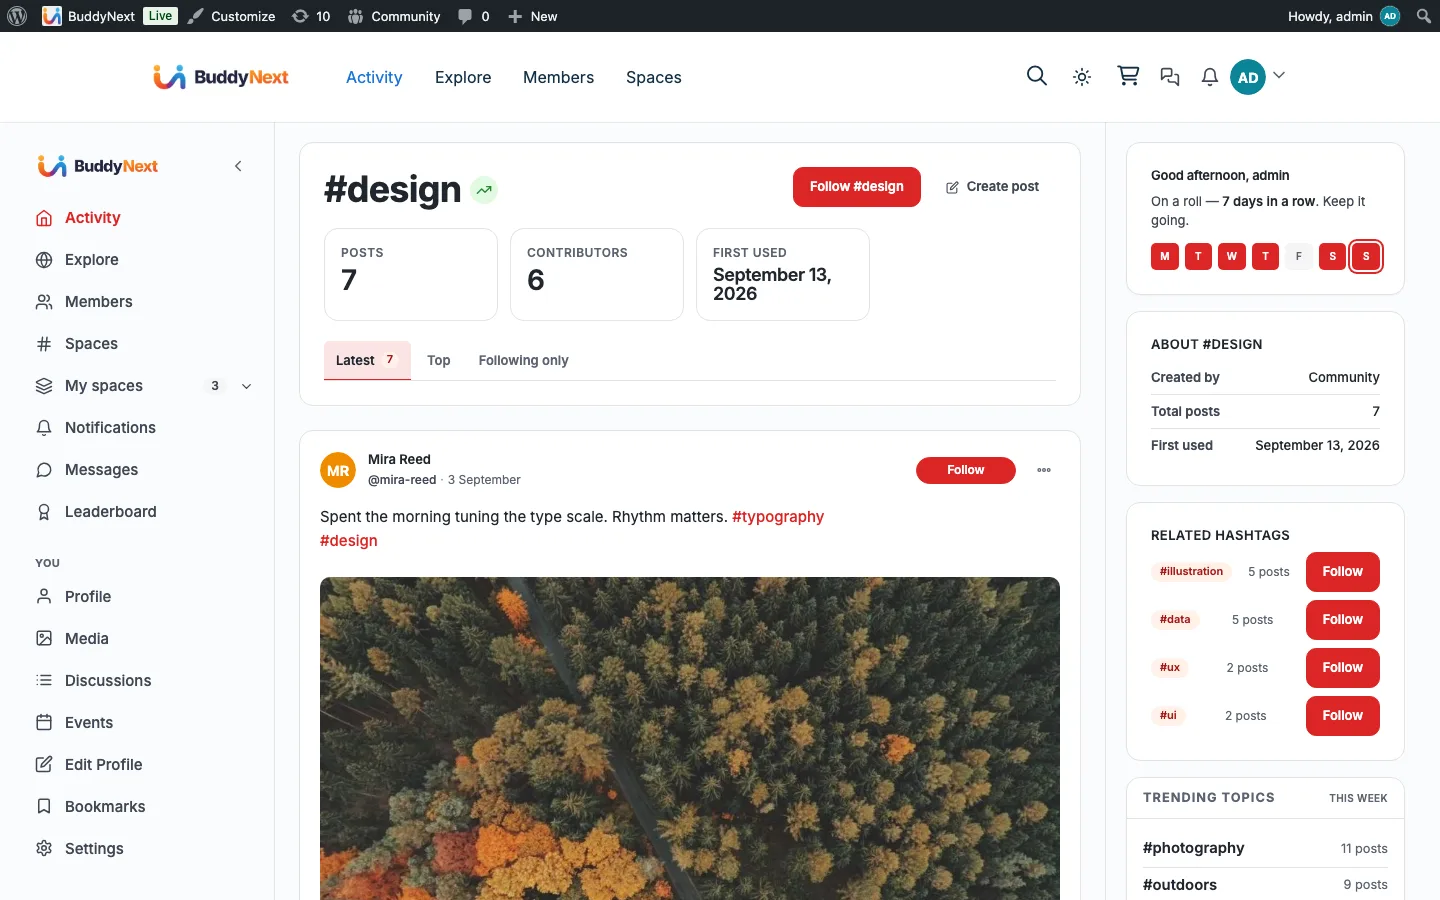Open the WordPress logo menu in admin bar
Image resolution: width=1440 pixels, height=900 pixels.
tap(17, 16)
